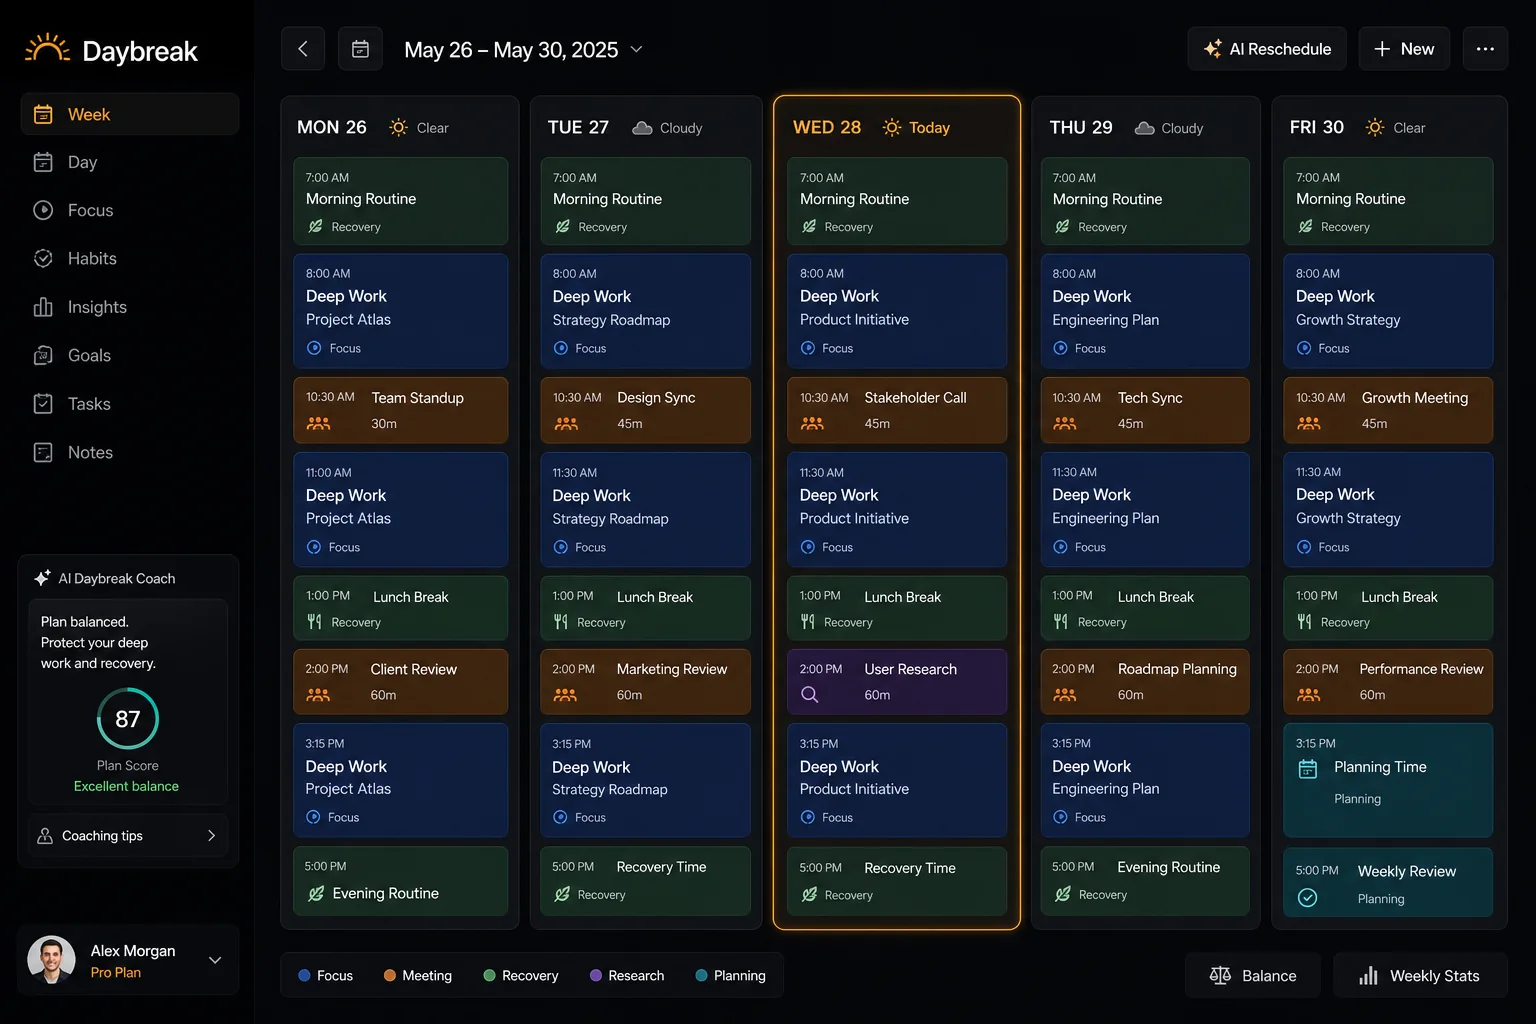Open the Notes section

130,452
